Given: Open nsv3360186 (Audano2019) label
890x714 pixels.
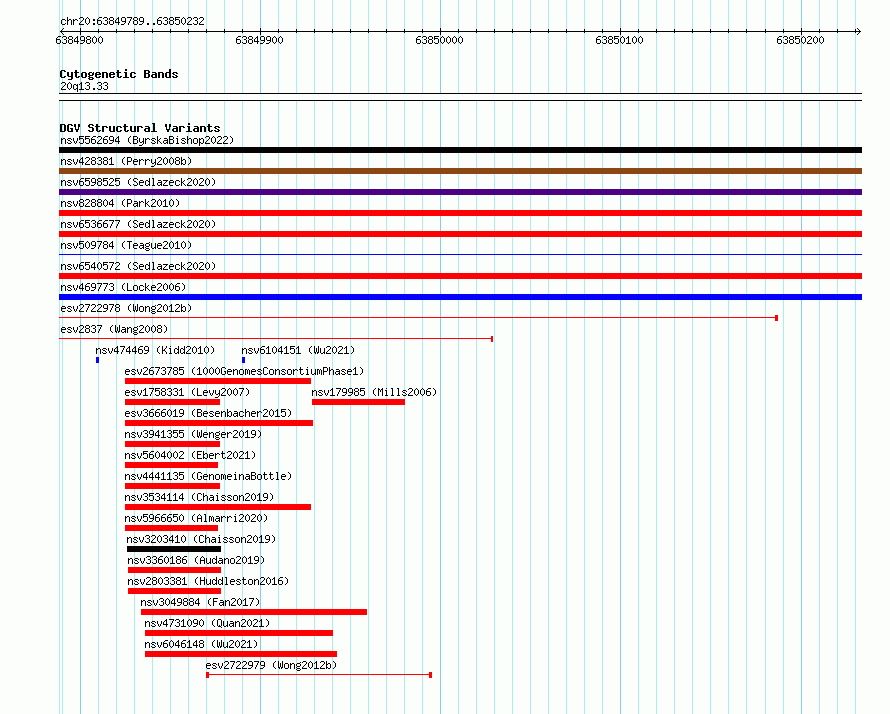Looking at the screenshot, I should (x=196, y=560).
